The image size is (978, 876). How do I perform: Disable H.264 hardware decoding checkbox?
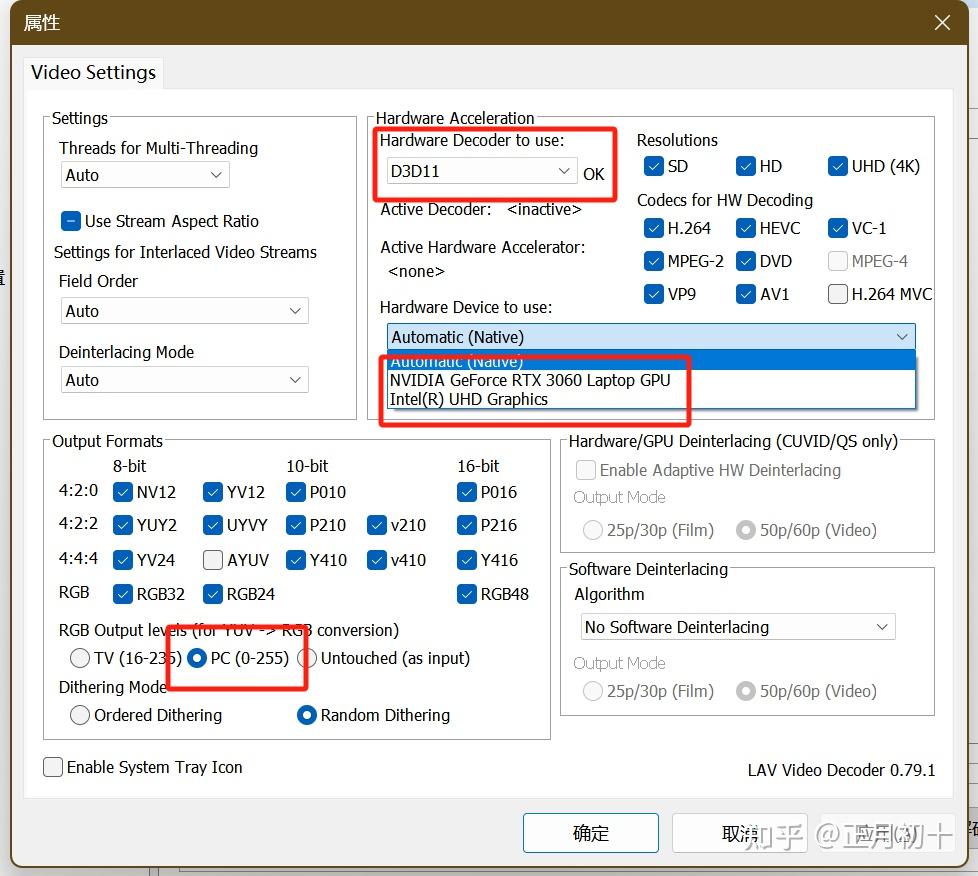(654, 228)
